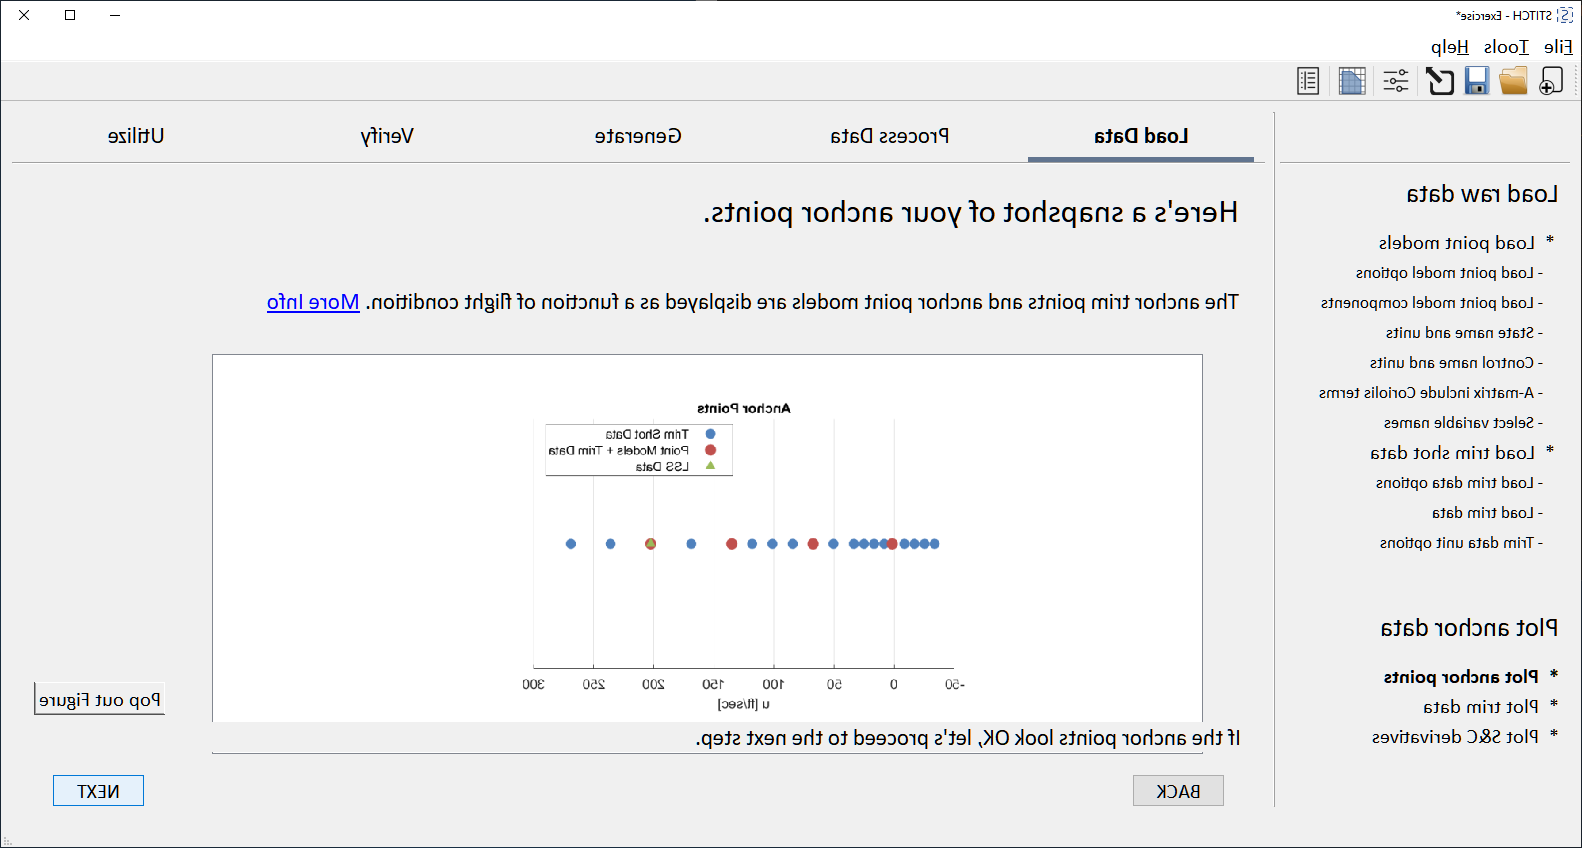
Task: Click 'LSS Data' legend entry
Action: pos(662,466)
